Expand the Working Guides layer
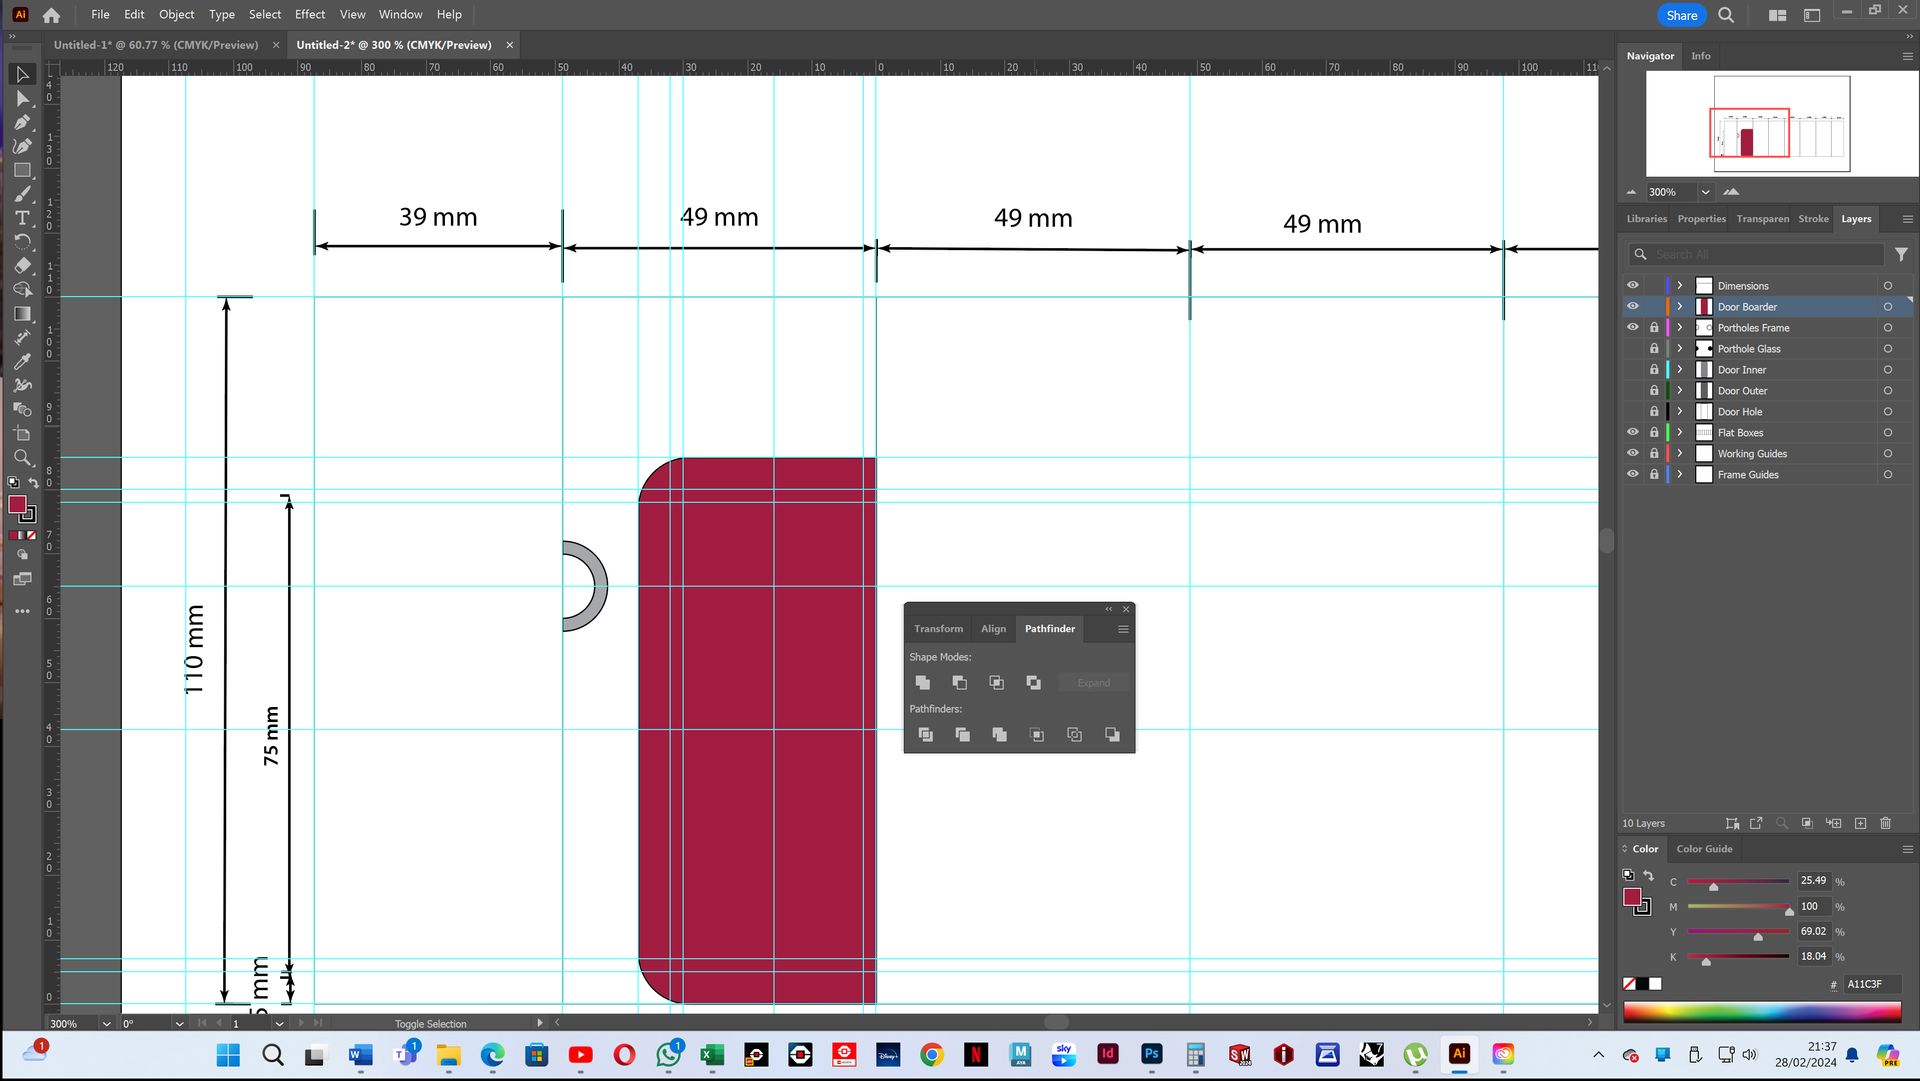The image size is (1920, 1081). point(1680,454)
